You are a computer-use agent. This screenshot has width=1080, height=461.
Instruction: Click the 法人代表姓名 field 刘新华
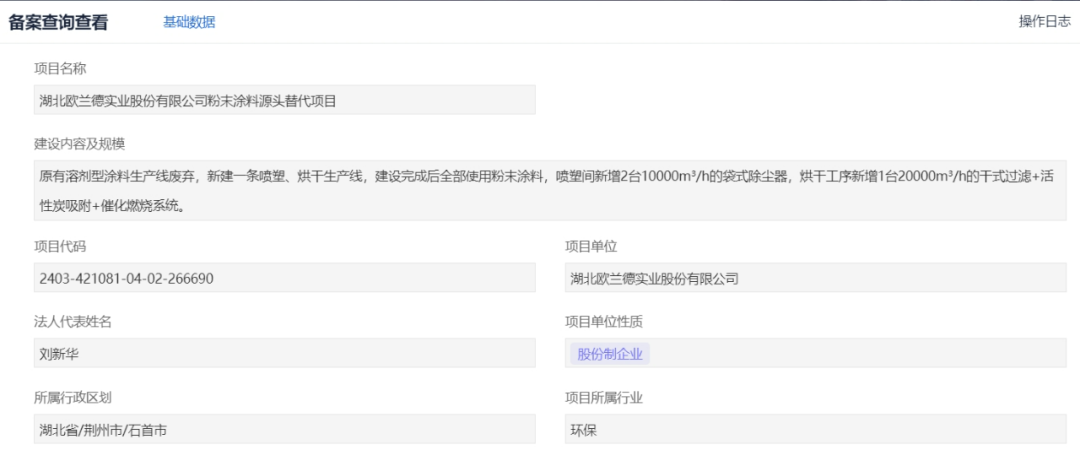(284, 354)
